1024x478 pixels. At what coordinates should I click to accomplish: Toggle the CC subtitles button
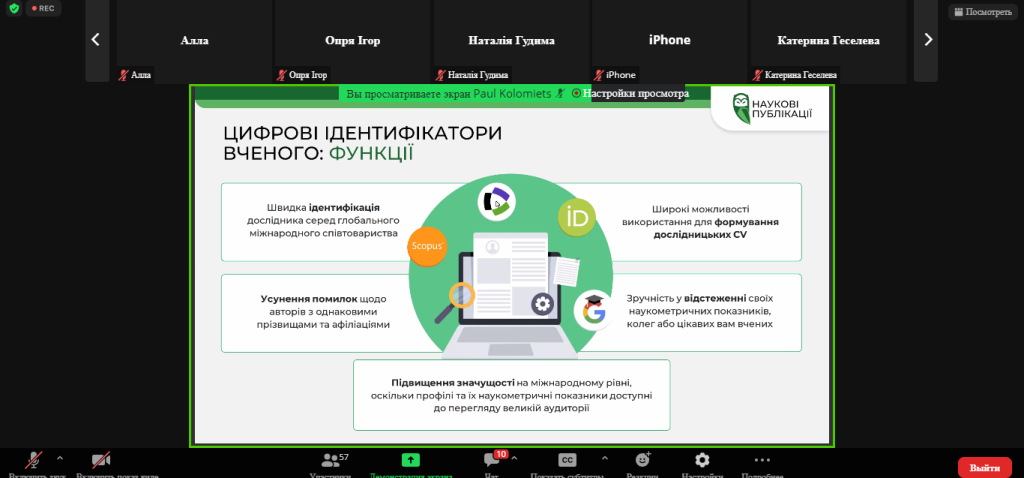tap(567, 461)
